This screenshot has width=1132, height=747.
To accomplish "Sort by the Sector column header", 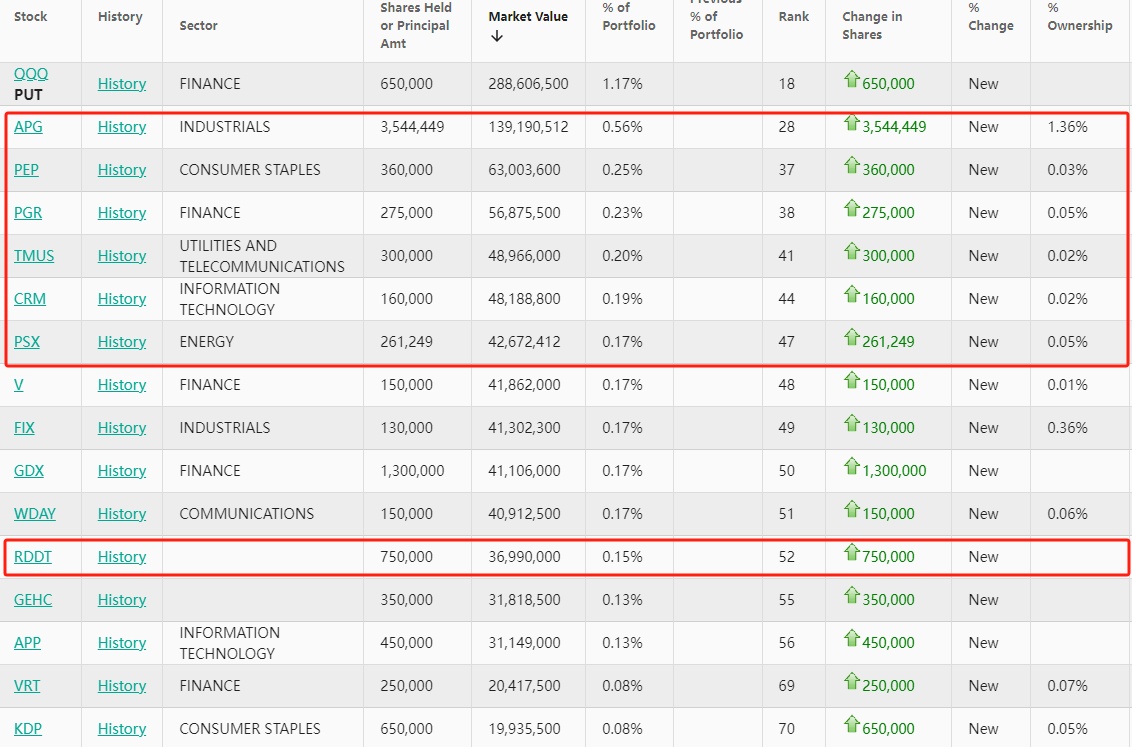I will [198, 25].
